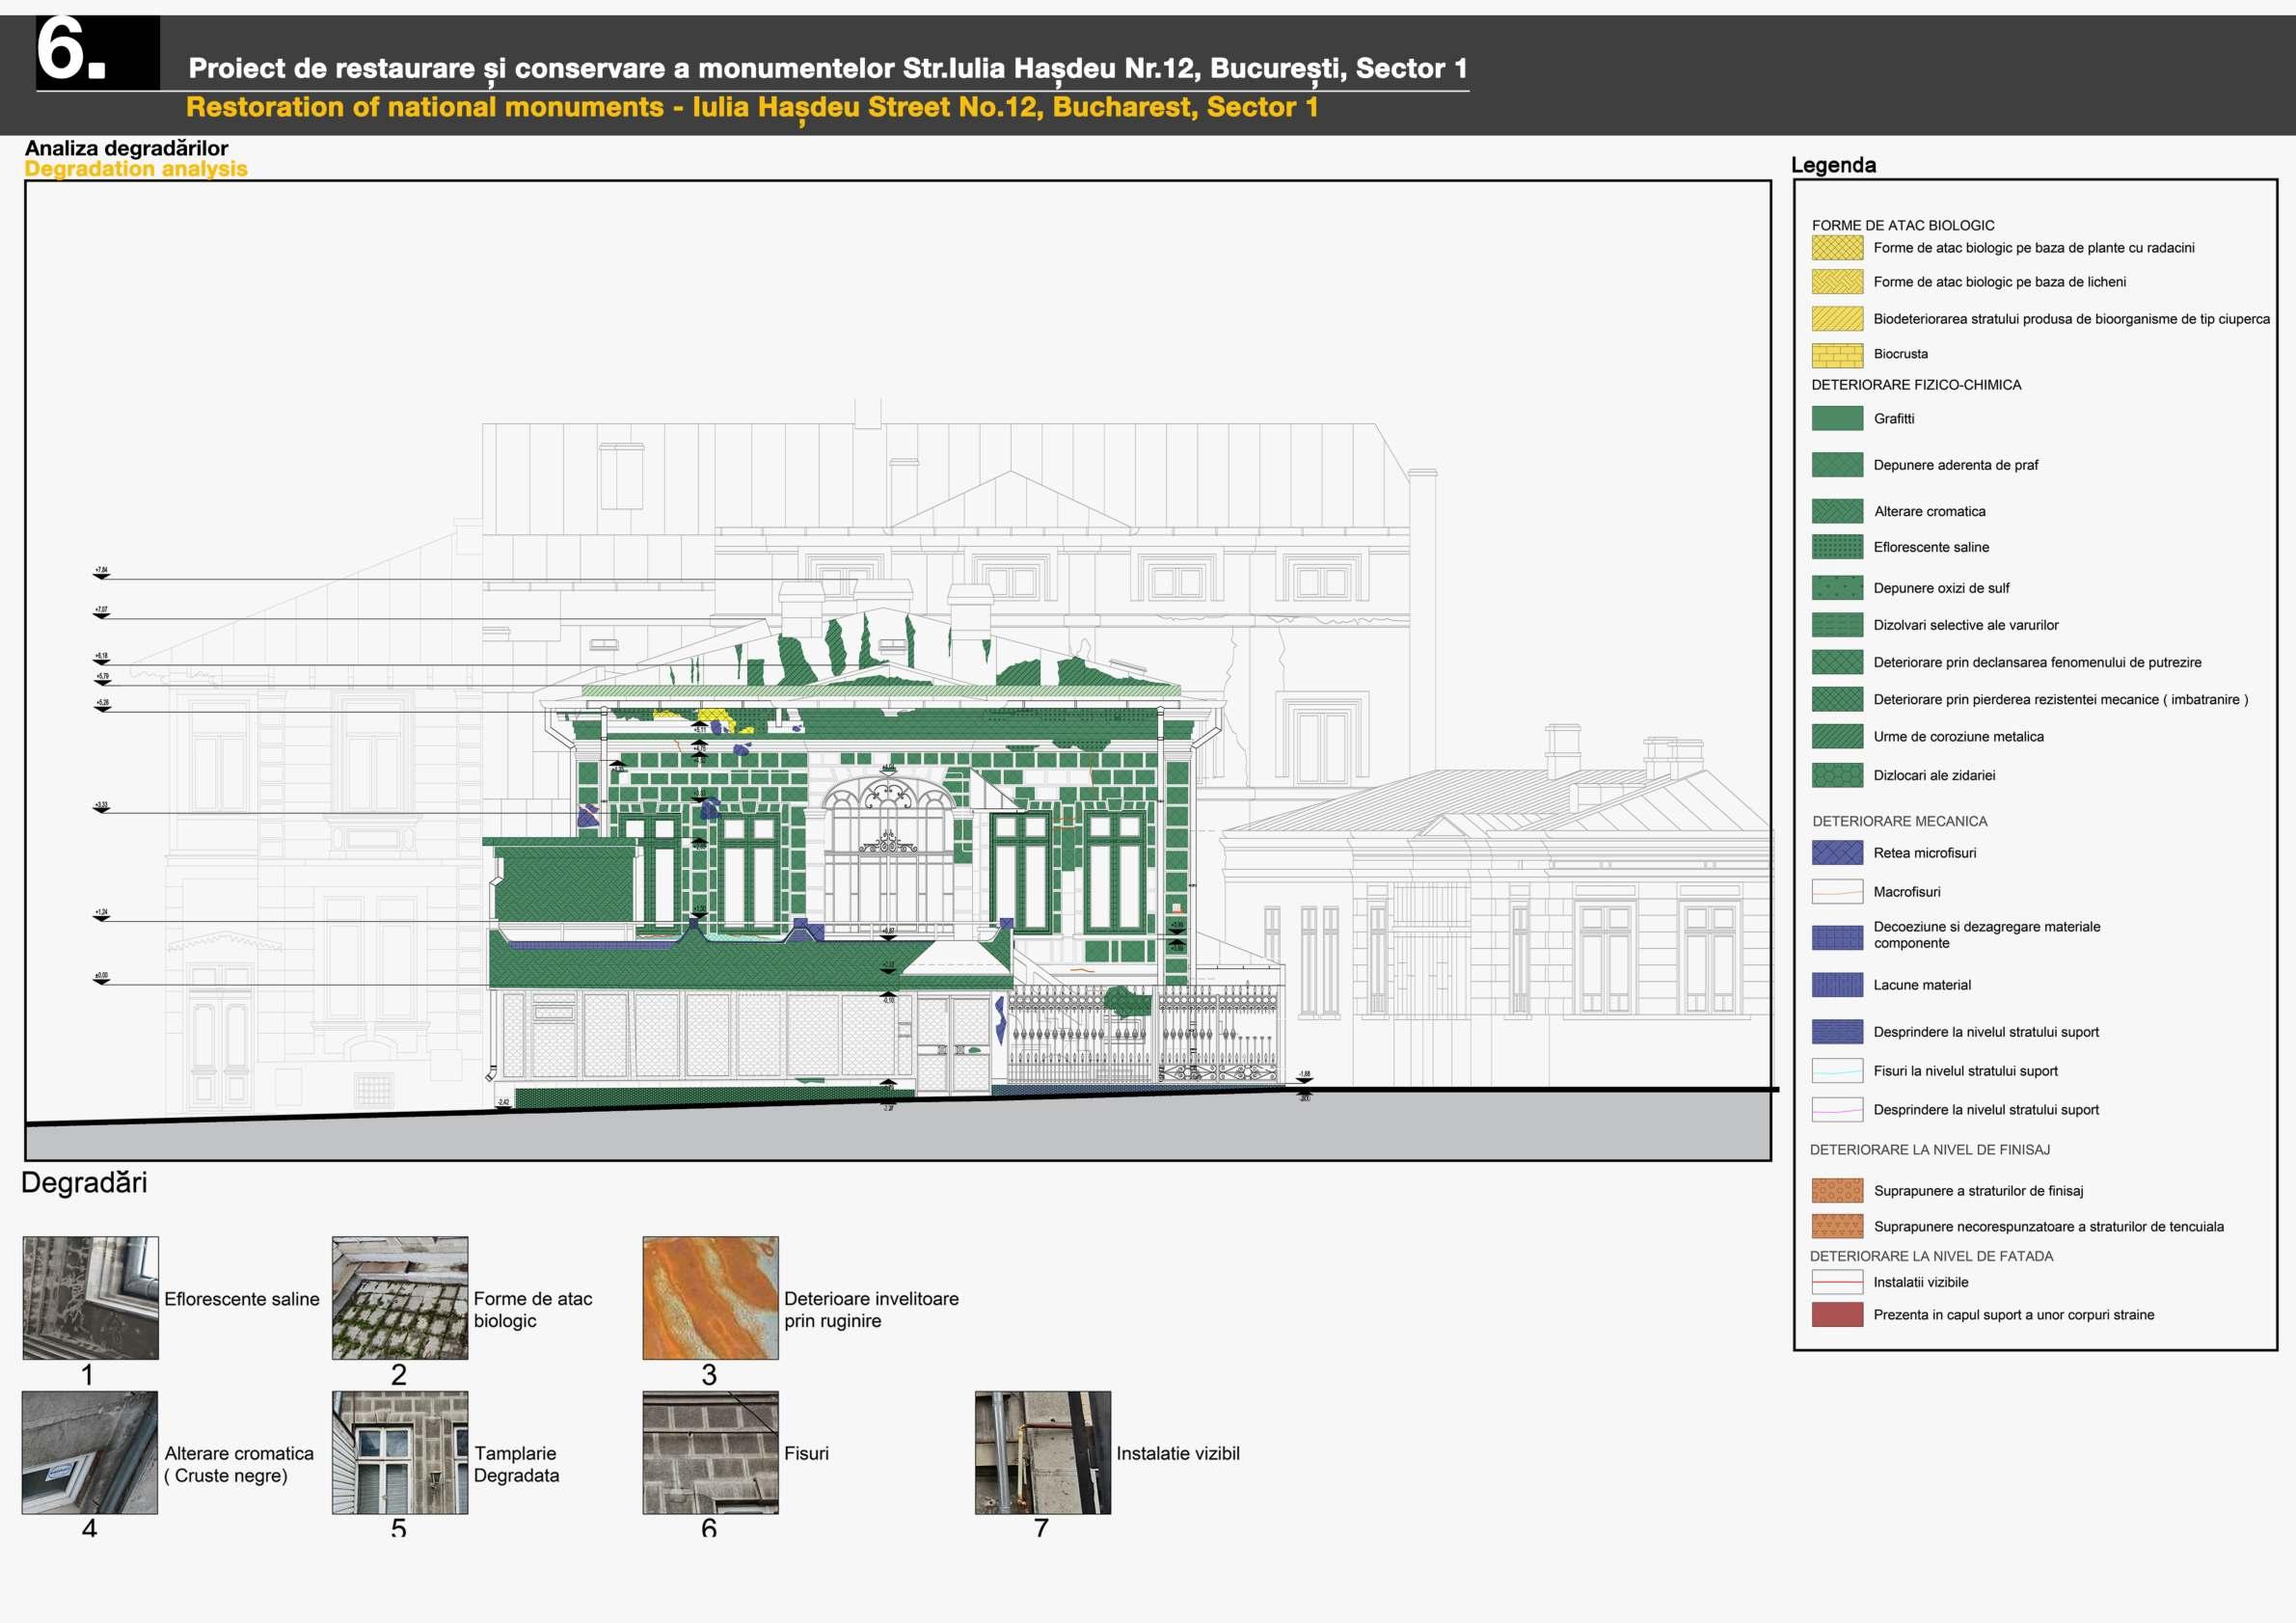
Task: Click the Grafitti legend green swatch
Action: pos(1836,418)
